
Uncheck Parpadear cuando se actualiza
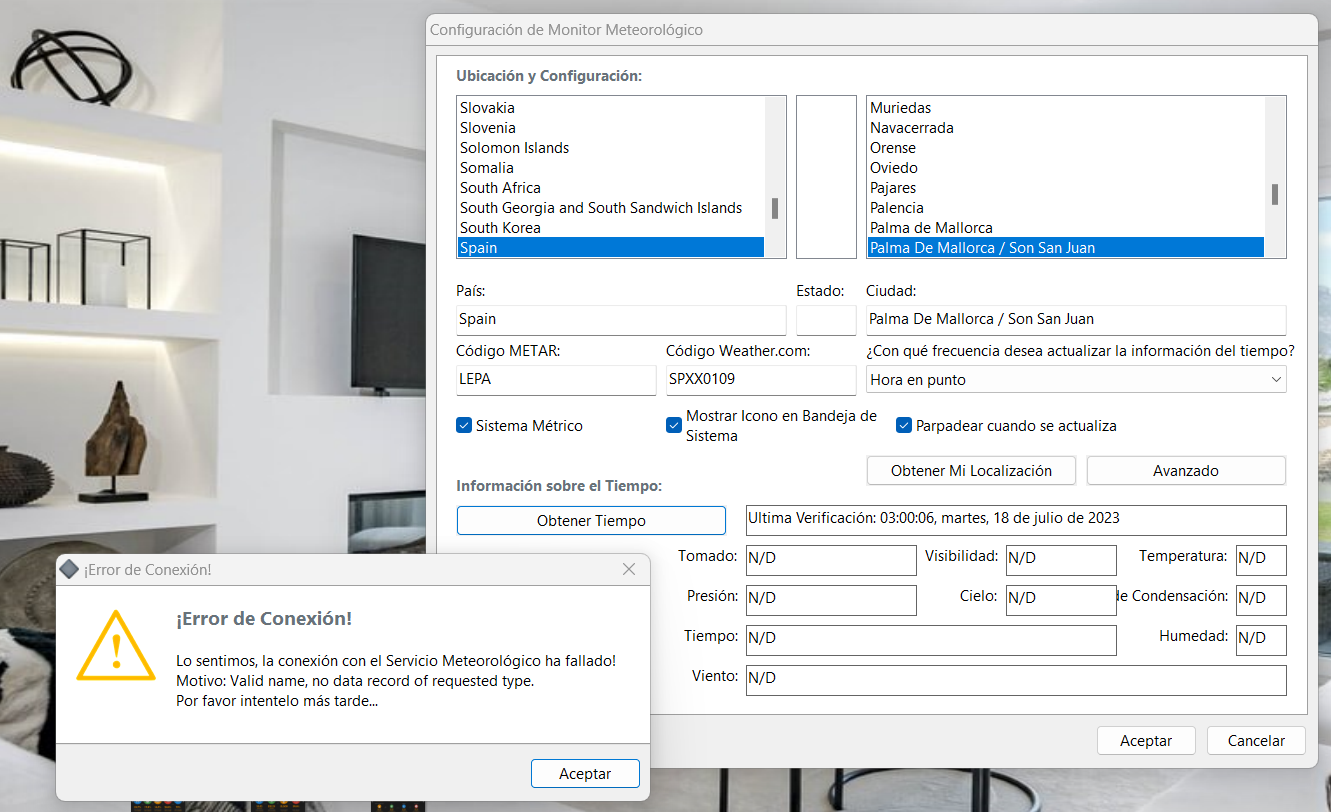(x=904, y=425)
